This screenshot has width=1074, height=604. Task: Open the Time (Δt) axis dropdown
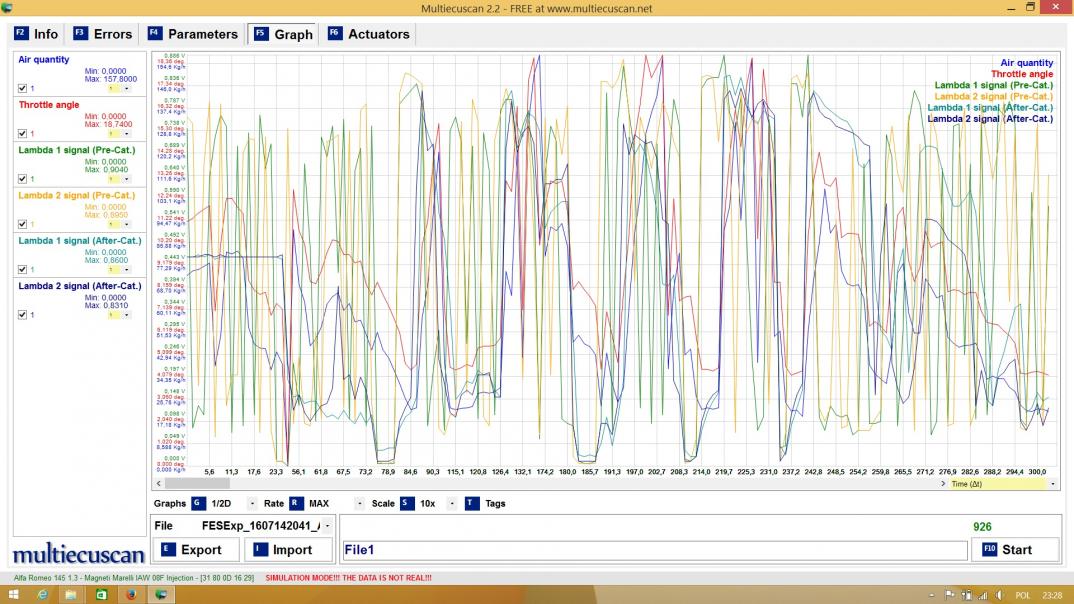[x=1053, y=484]
